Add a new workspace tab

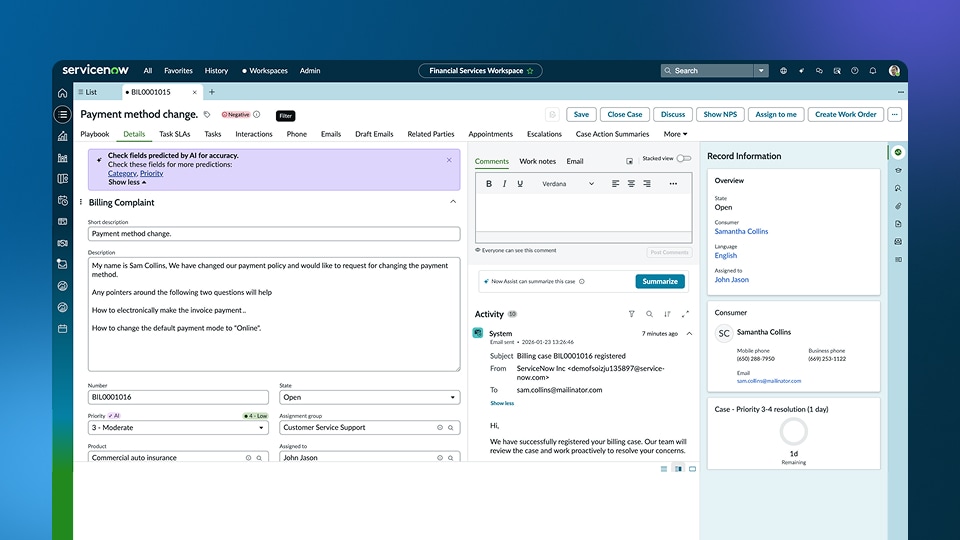[x=212, y=92]
